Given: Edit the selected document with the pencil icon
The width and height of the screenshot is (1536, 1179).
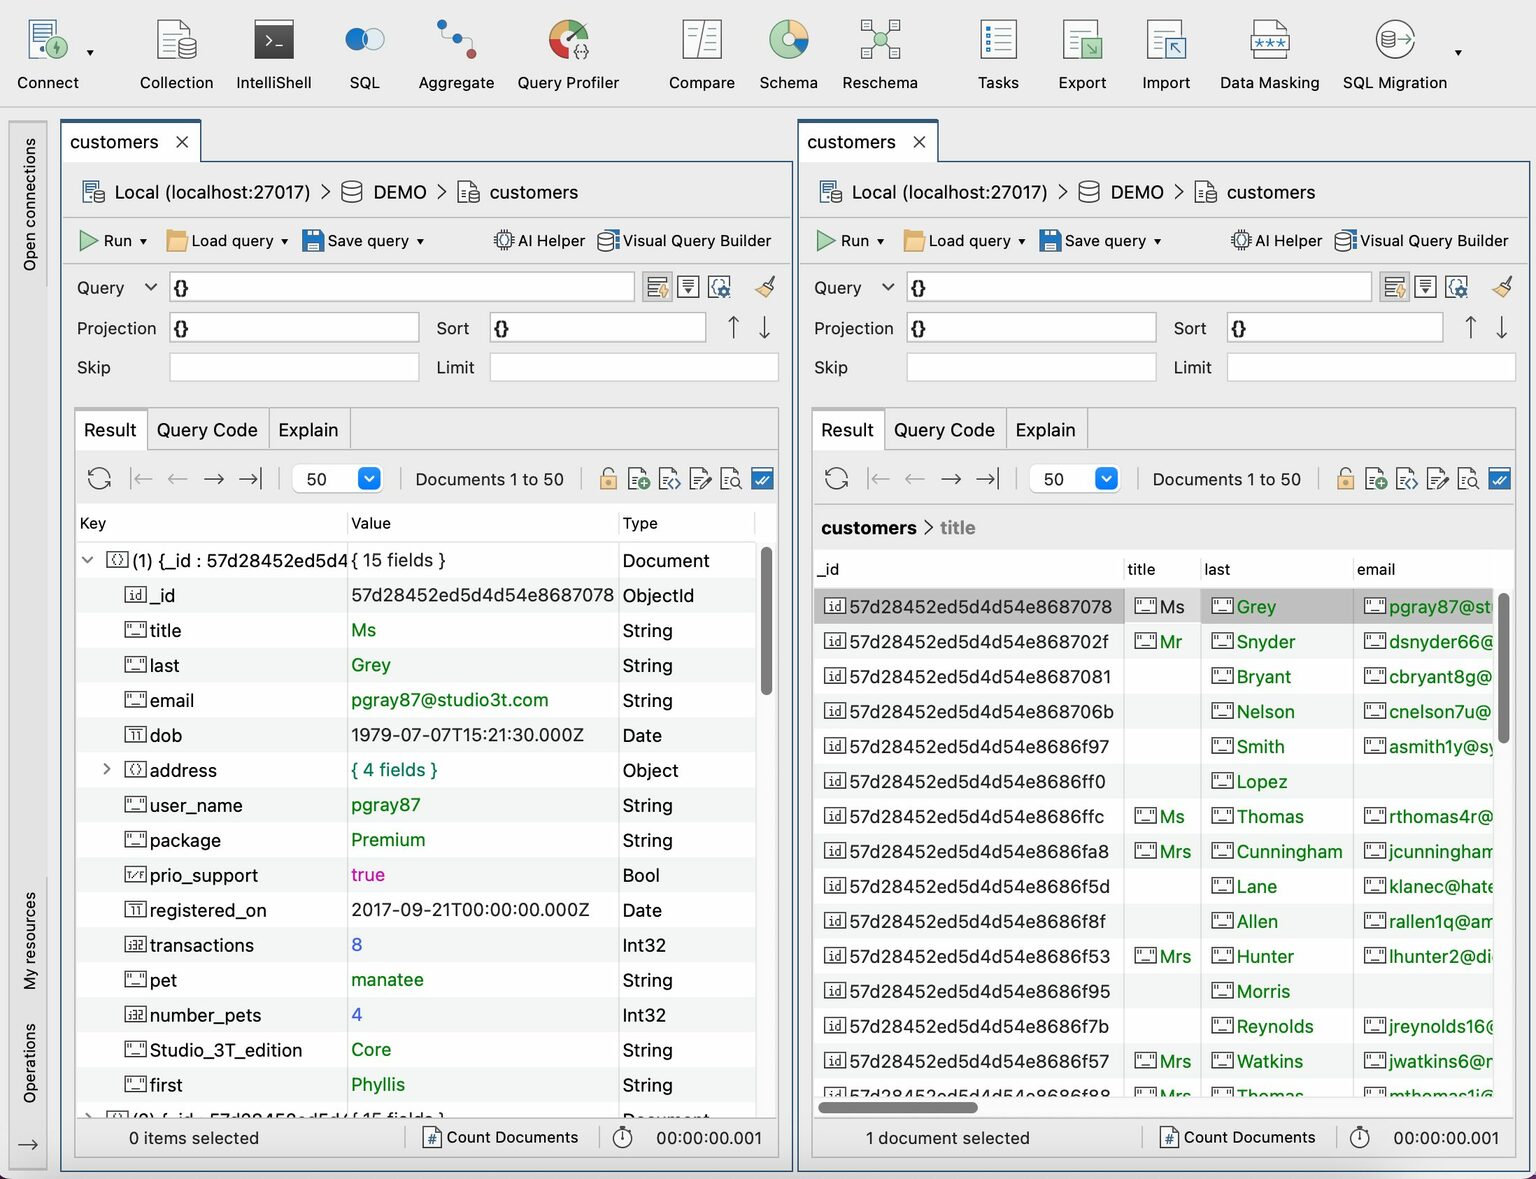Looking at the screenshot, I should 700,478.
